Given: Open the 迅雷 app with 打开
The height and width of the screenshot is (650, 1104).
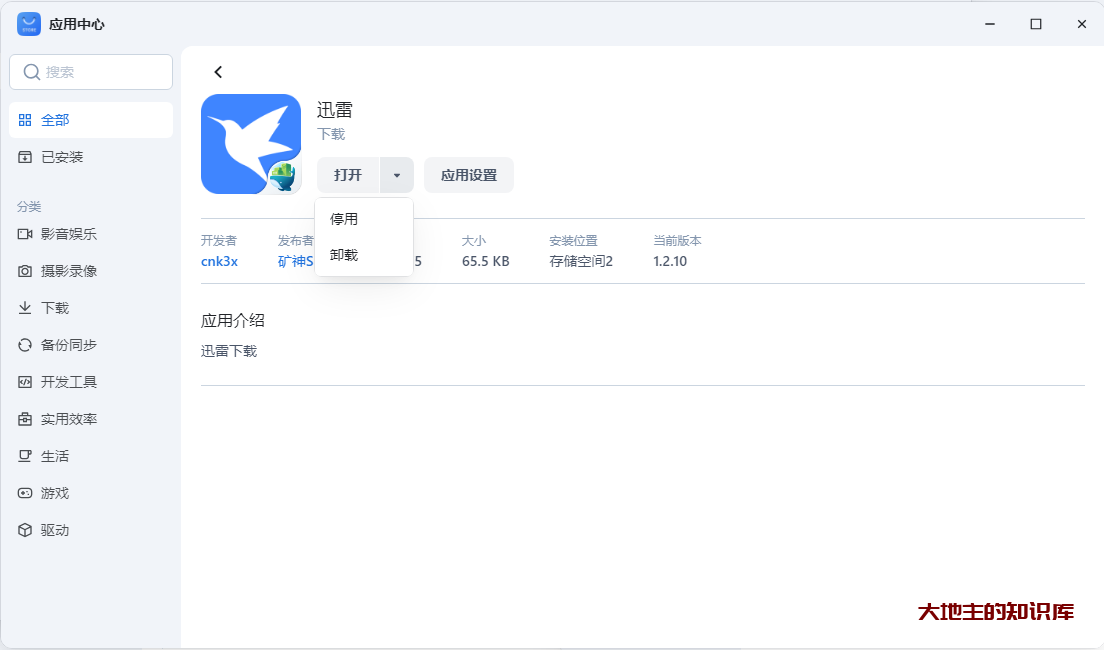Looking at the screenshot, I should point(348,175).
